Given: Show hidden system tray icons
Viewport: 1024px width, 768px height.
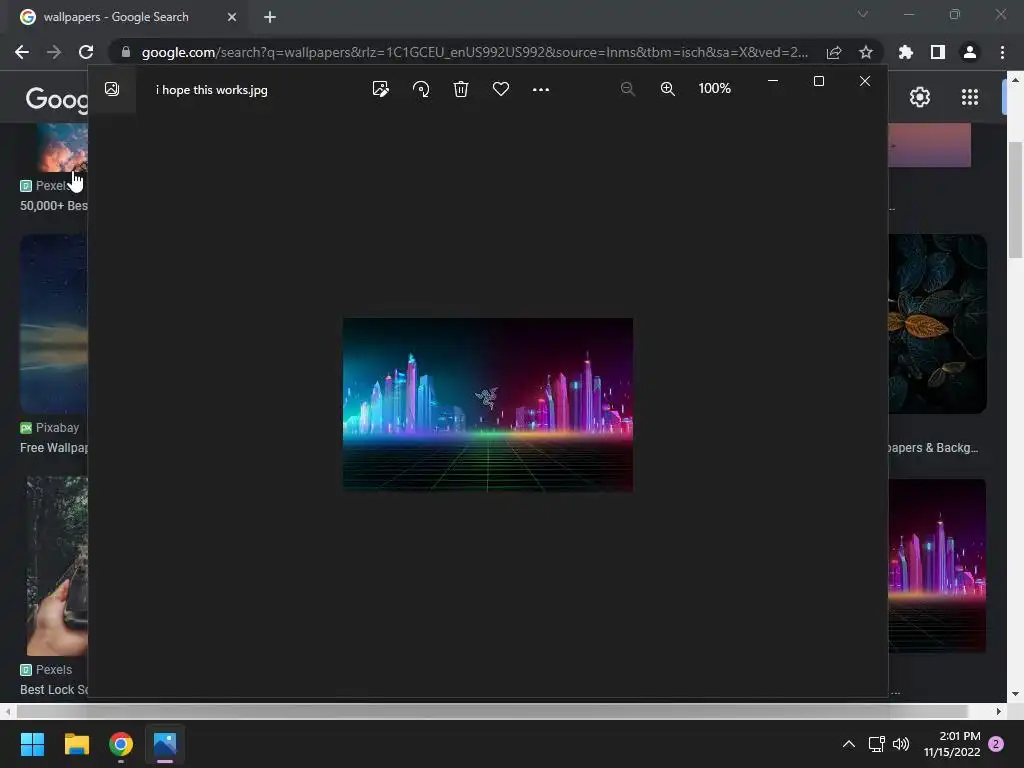Looking at the screenshot, I should click(848, 744).
